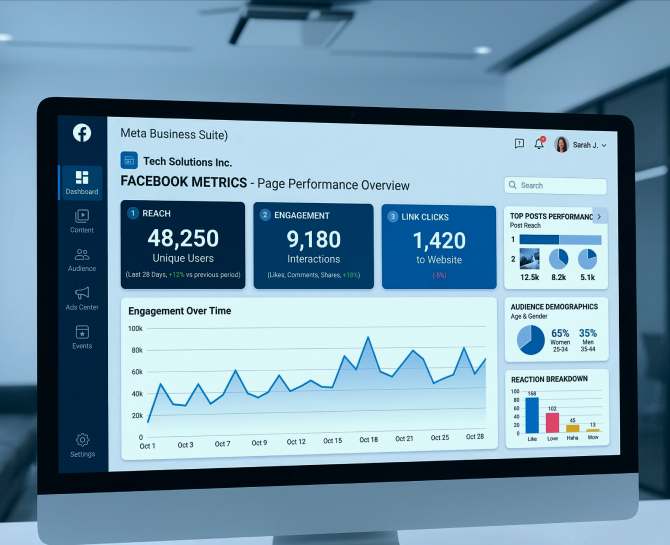Screen dimensions: 670x545
Task: Click the yellow Haha reaction bar
Action: tap(573, 428)
